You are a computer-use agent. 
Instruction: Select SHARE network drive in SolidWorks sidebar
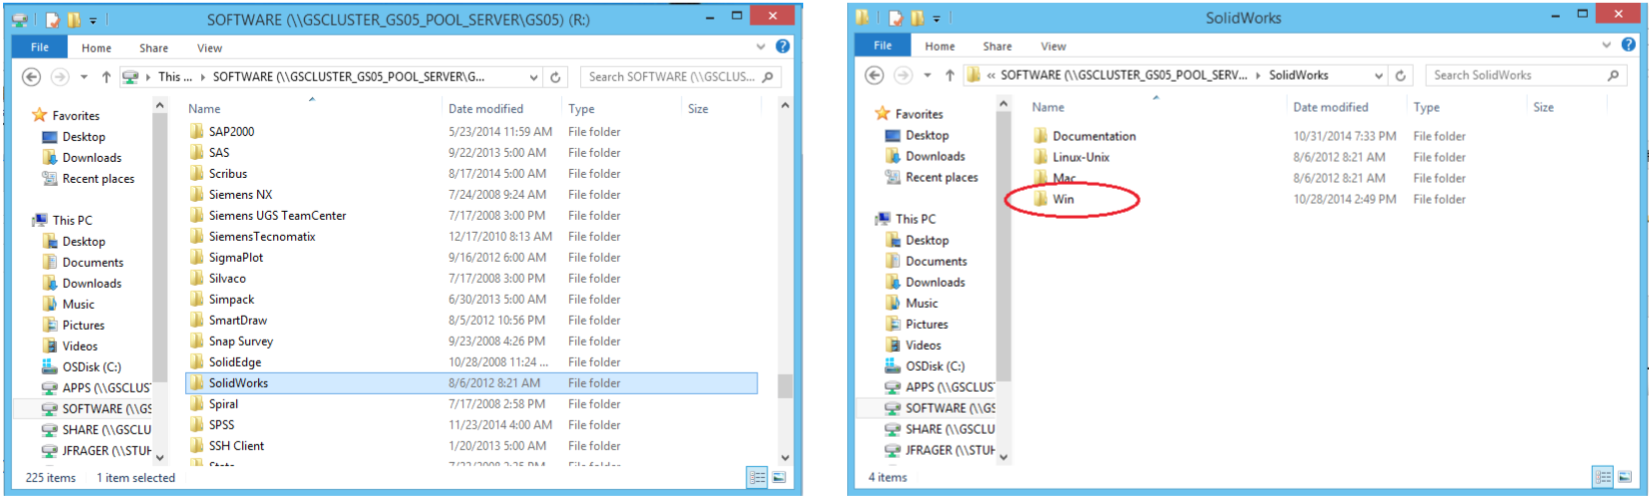940,429
